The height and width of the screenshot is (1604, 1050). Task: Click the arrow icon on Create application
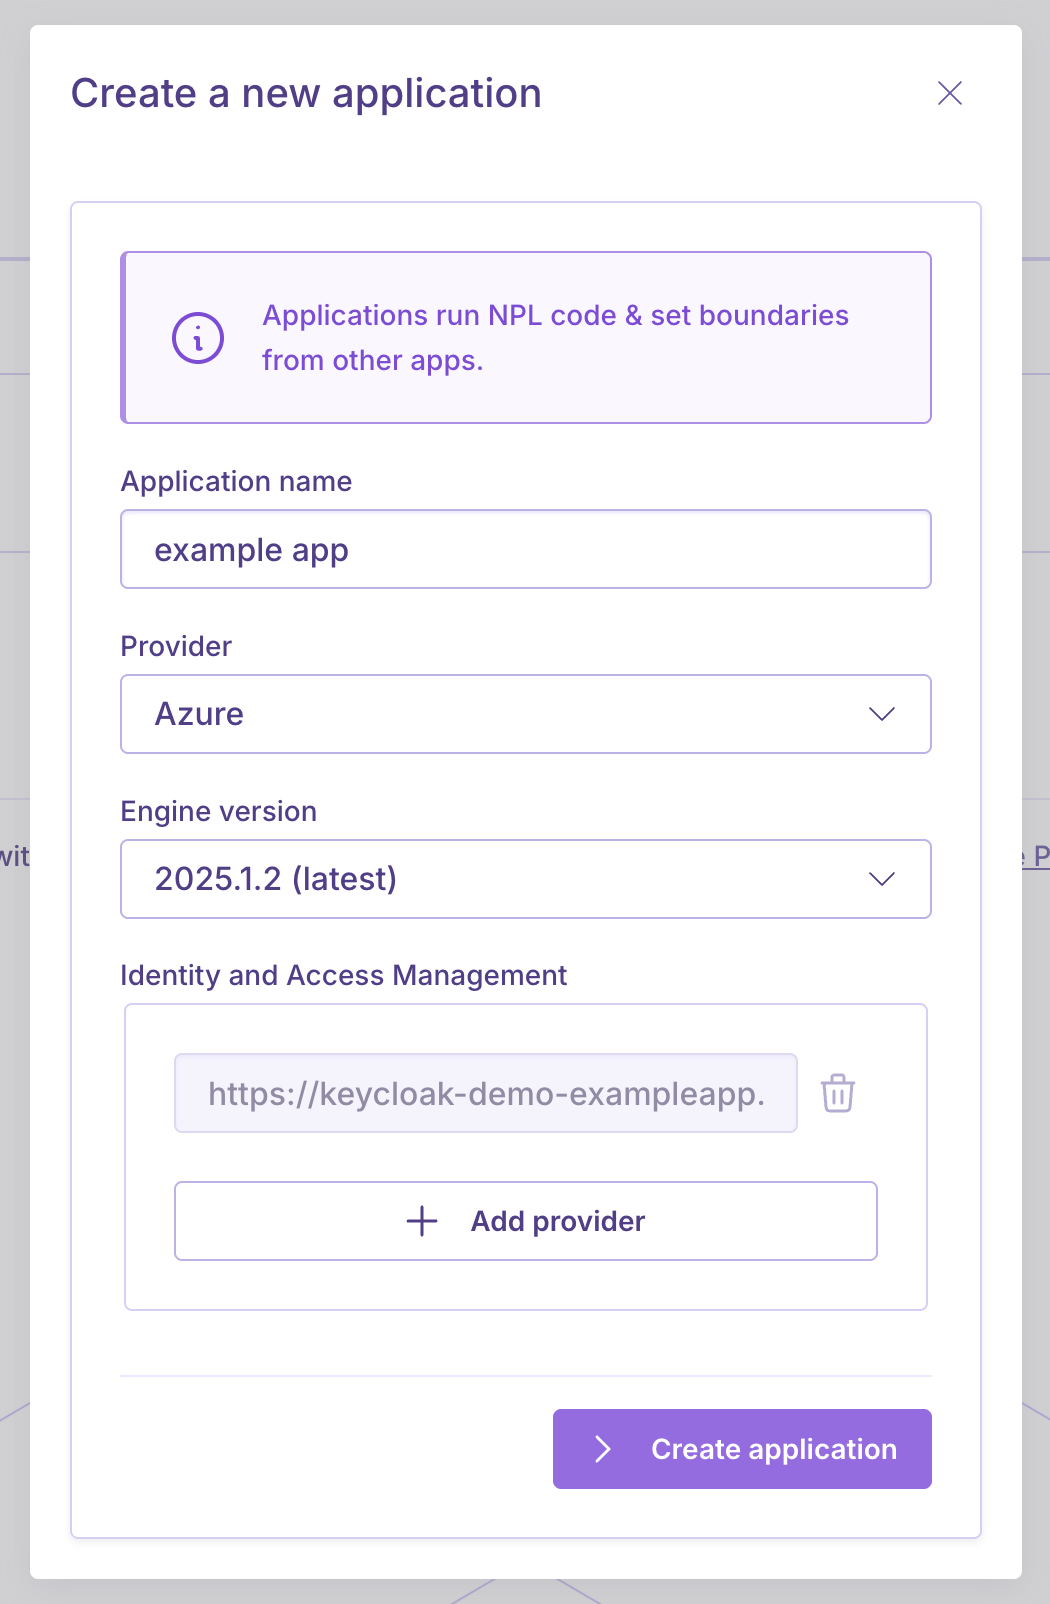tap(603, 1449)
